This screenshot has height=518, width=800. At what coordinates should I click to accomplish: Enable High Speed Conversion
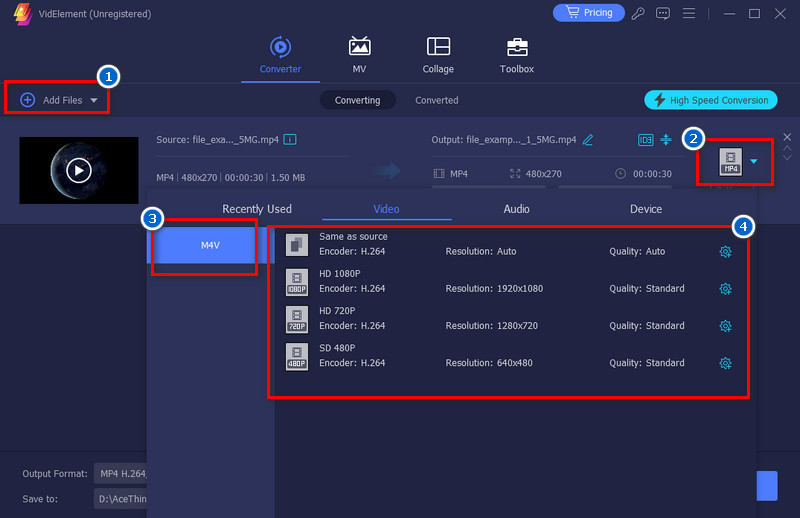click(x=711, y=100)
